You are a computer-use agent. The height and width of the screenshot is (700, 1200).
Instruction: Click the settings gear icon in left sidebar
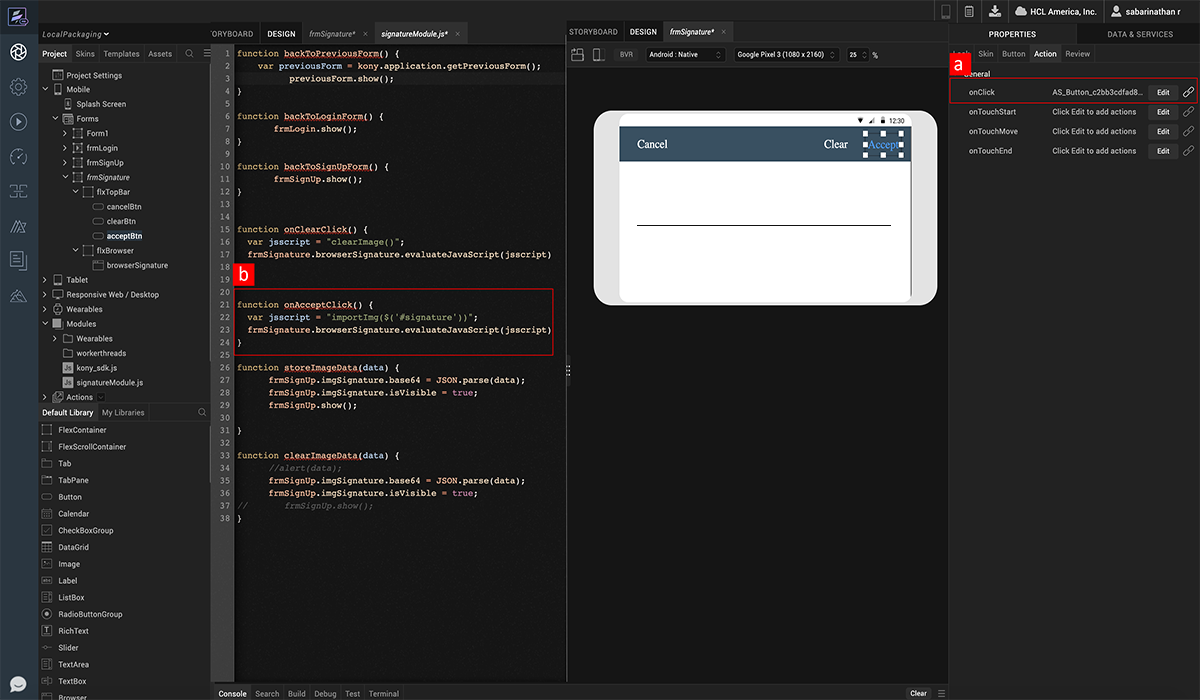point(18,87)
